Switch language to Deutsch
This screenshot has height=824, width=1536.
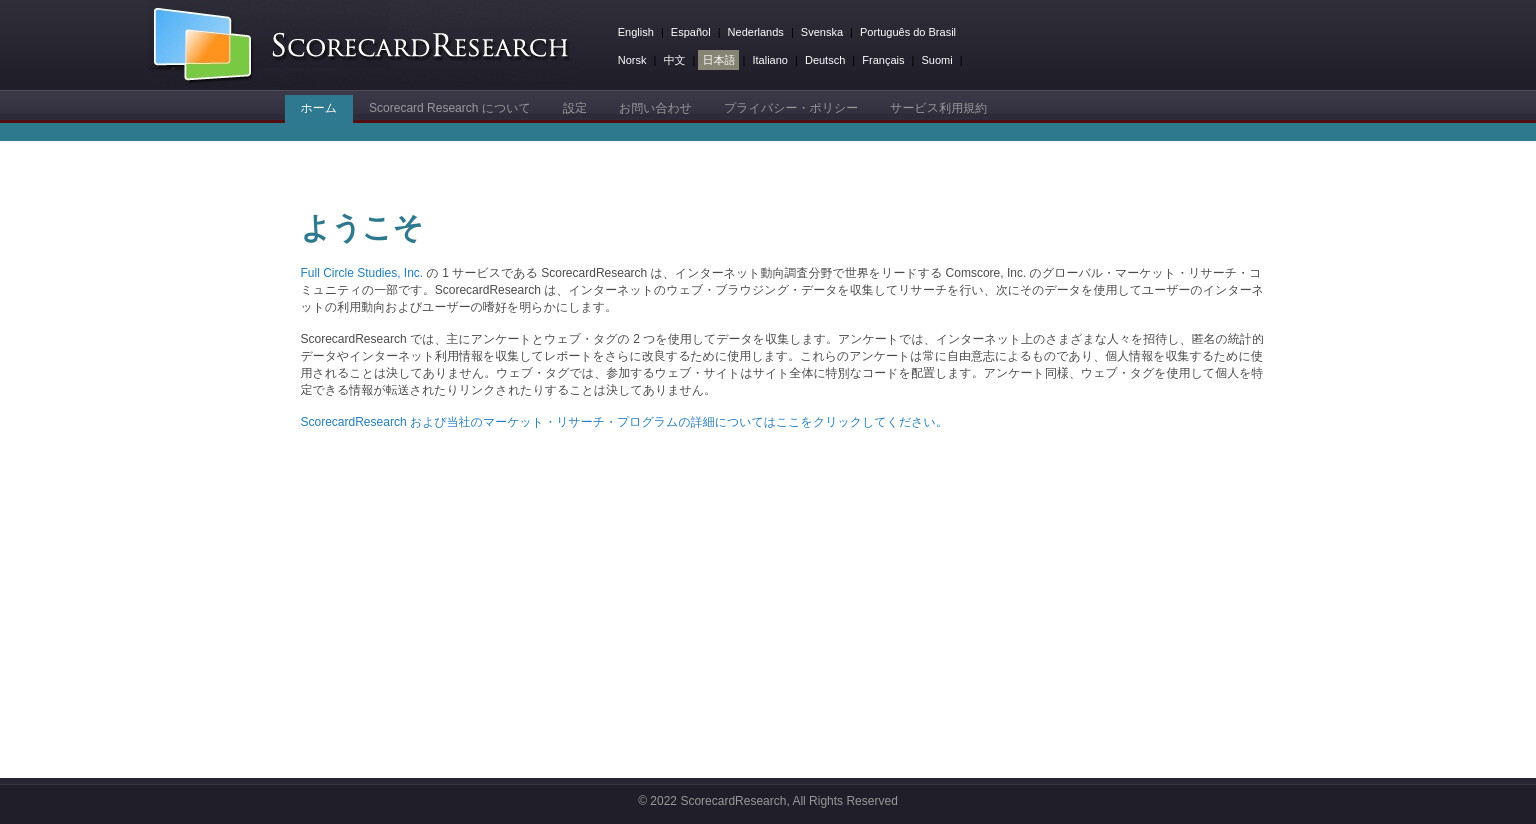click(825, 60)
